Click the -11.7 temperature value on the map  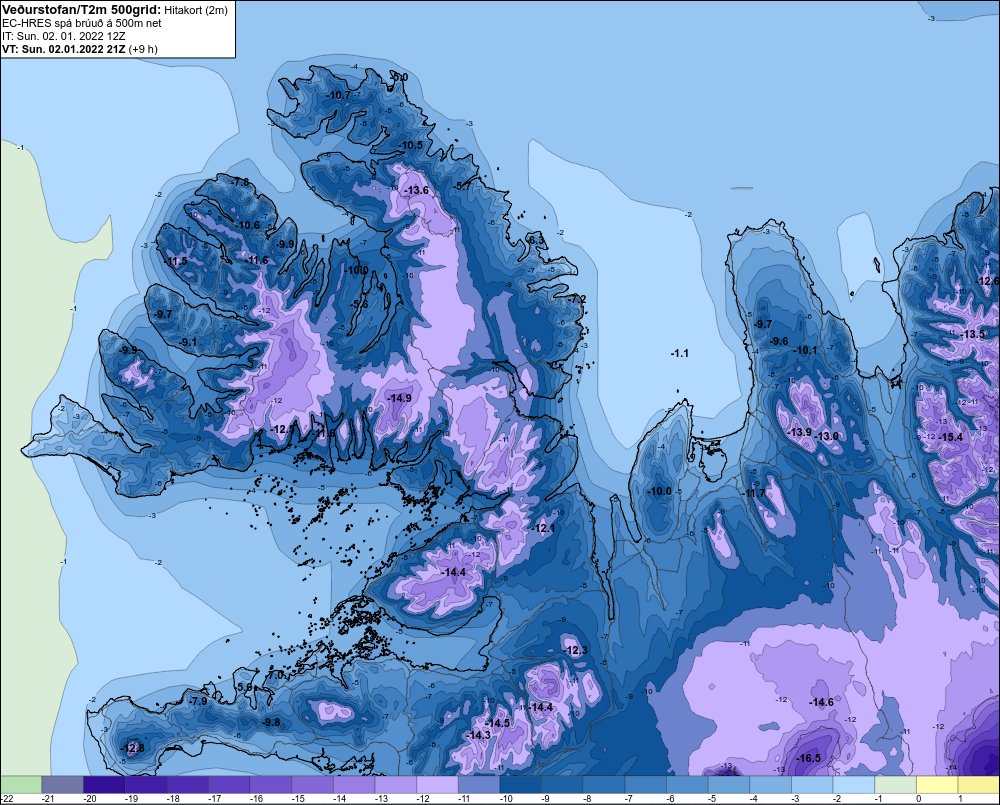coord(754,494)
